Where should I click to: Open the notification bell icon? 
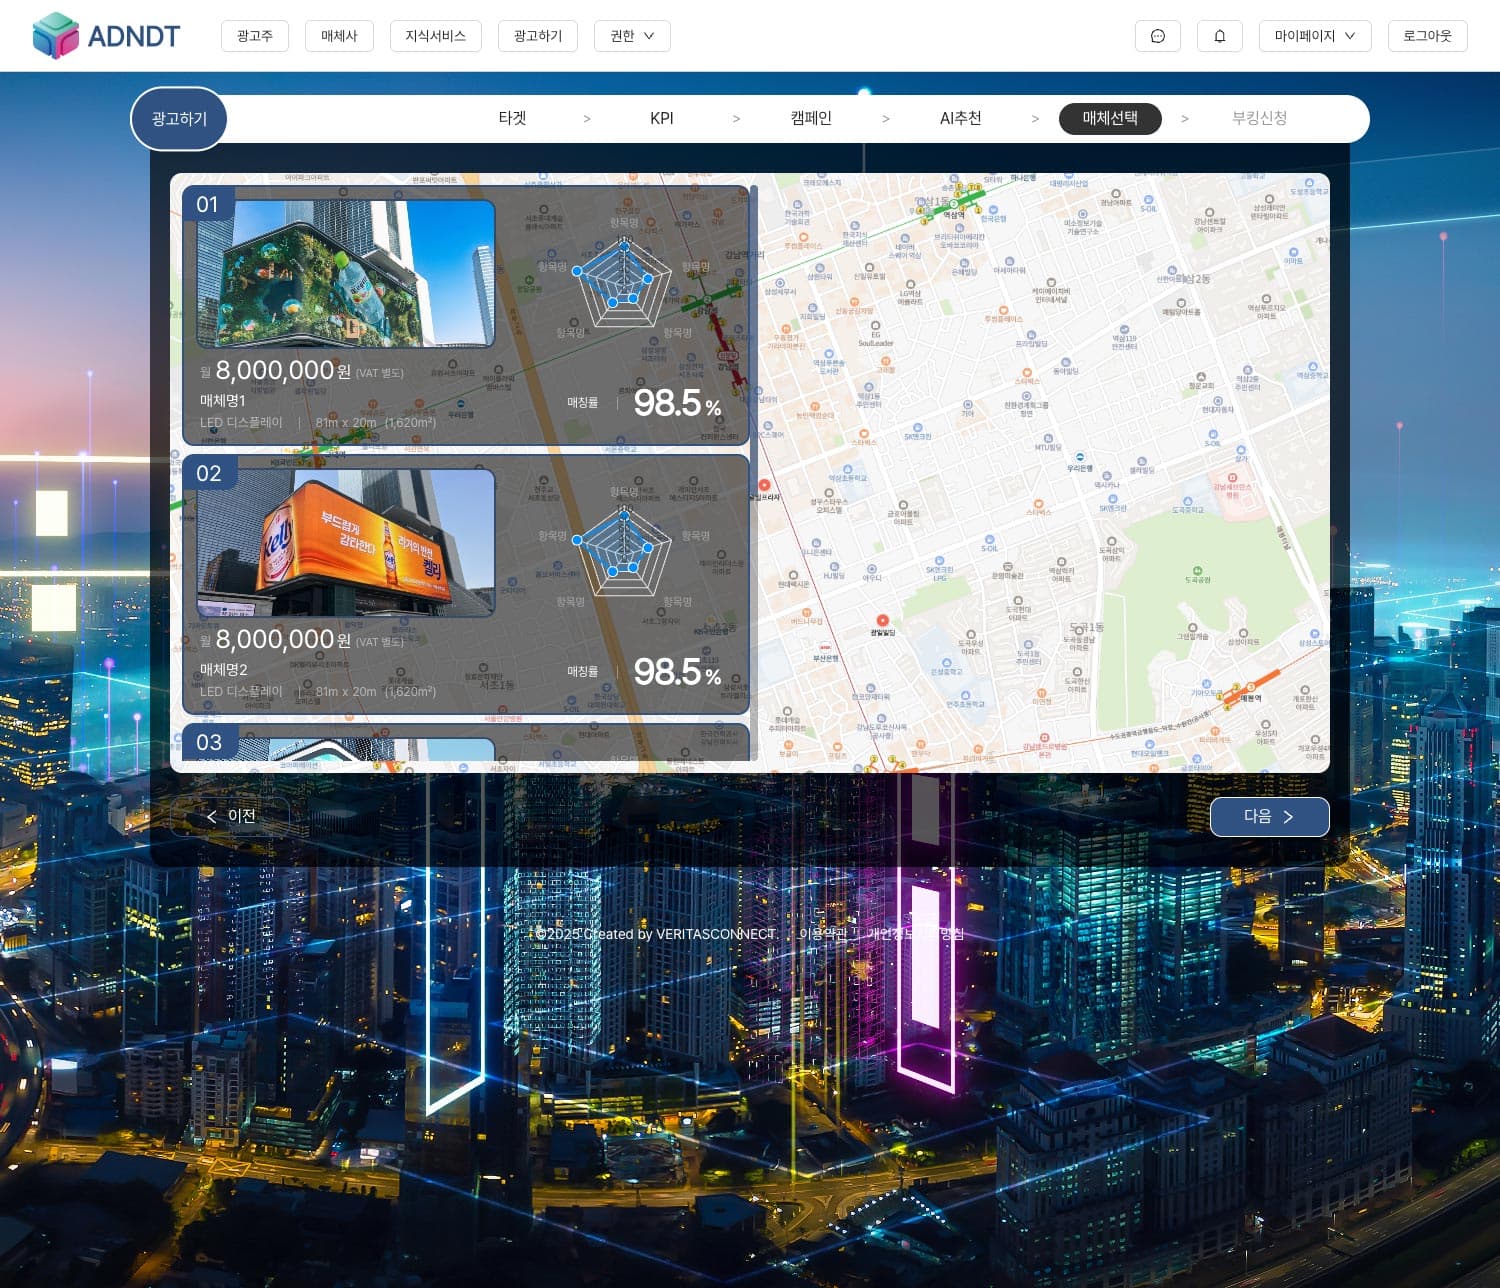pos(1219,36)
